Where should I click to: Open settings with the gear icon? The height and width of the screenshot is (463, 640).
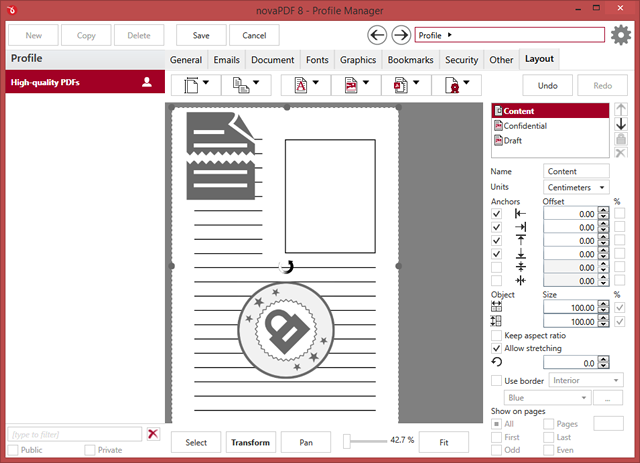[x=620, y=35]
